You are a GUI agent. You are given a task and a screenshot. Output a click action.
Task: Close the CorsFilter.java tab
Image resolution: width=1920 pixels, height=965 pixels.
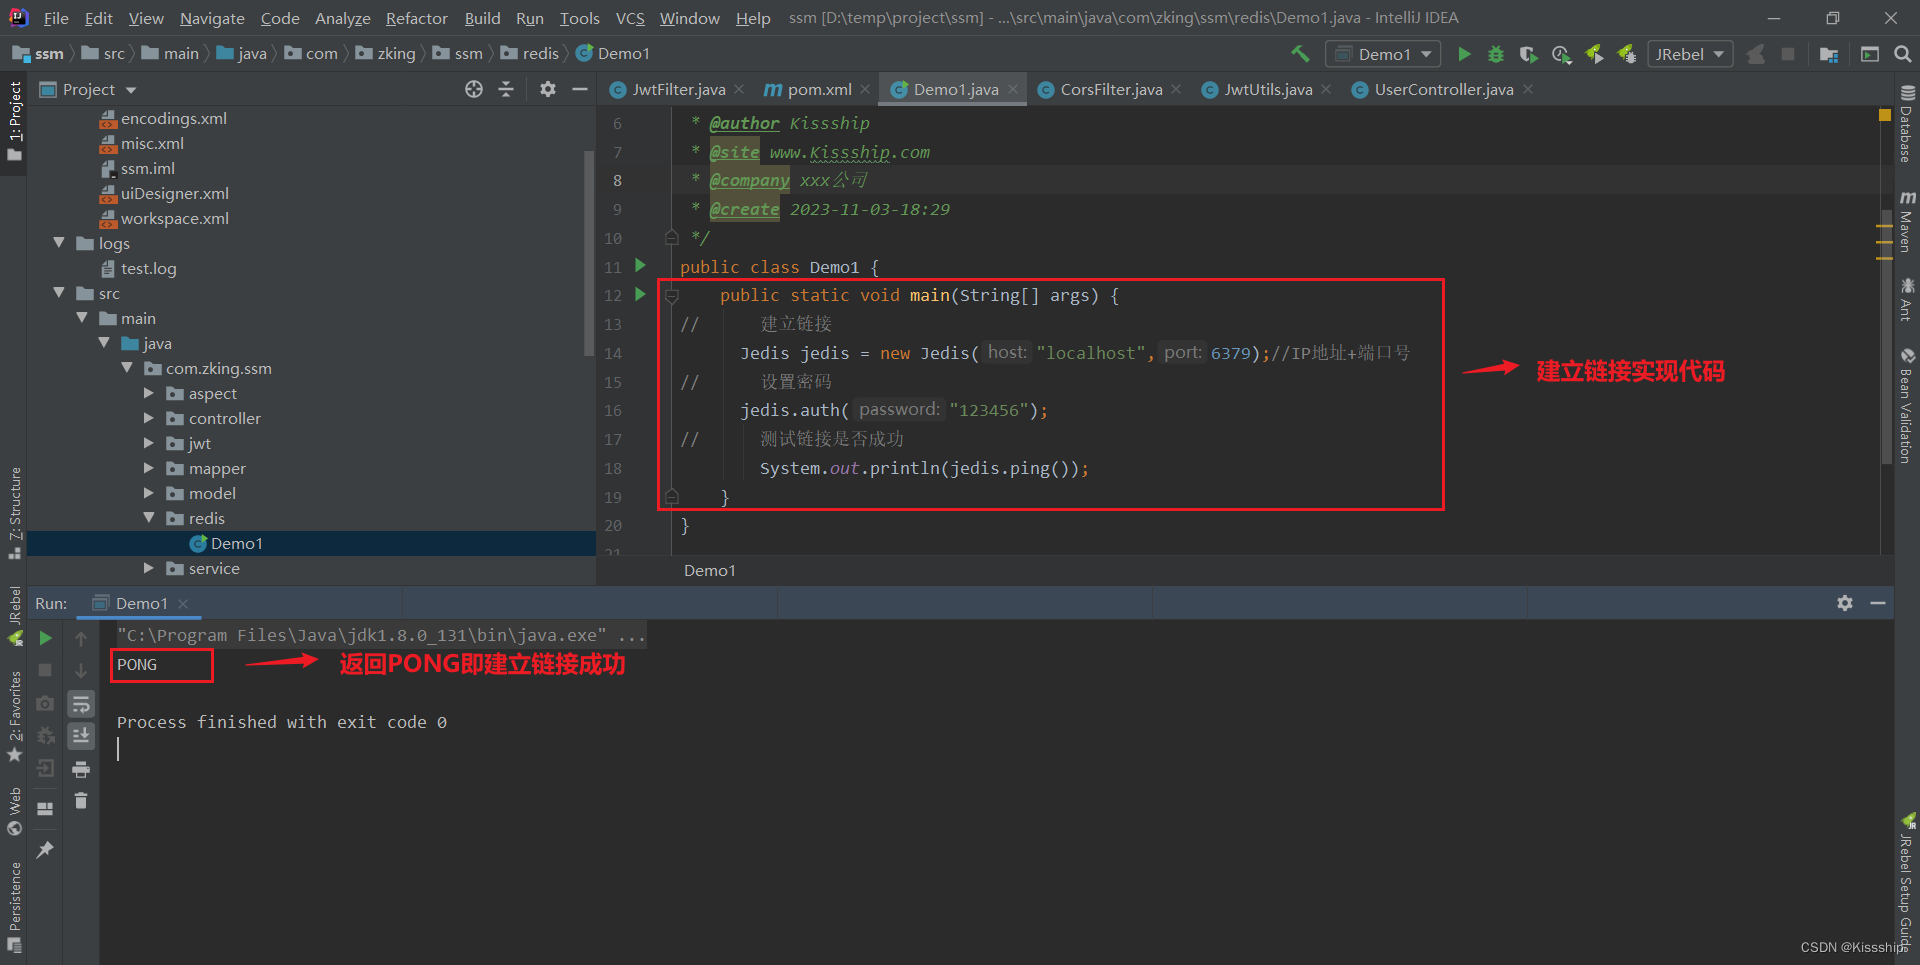click(x=1176, y=89)
